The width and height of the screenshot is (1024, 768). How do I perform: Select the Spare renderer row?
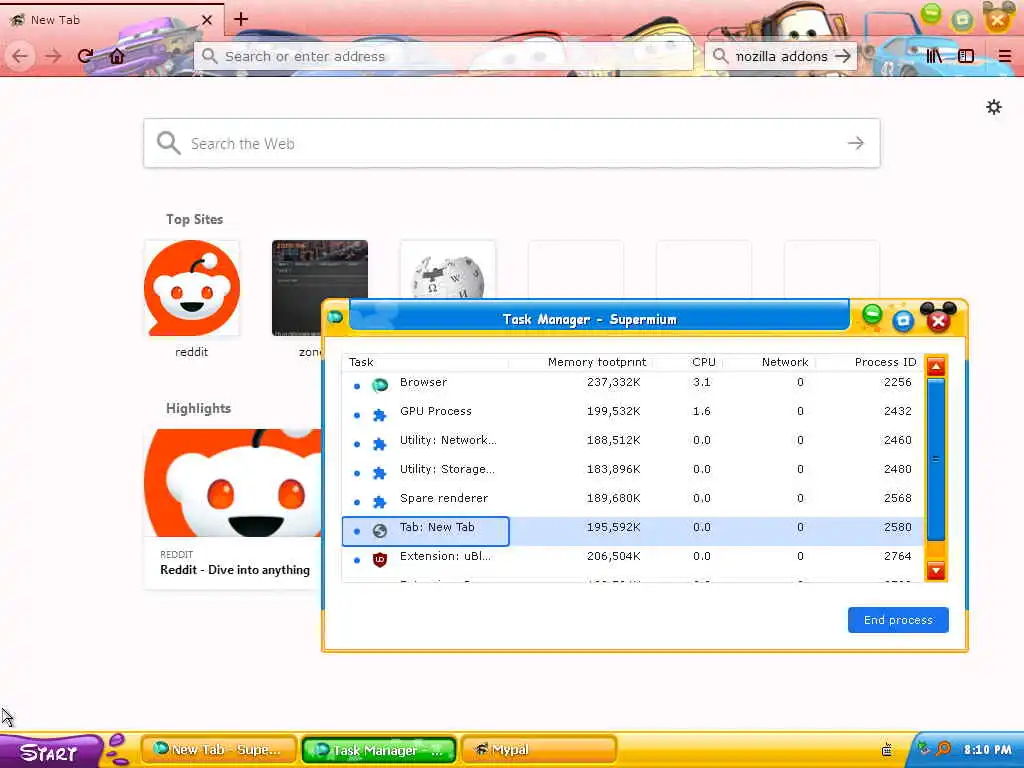pyautogui.click(x=632, y=502)
